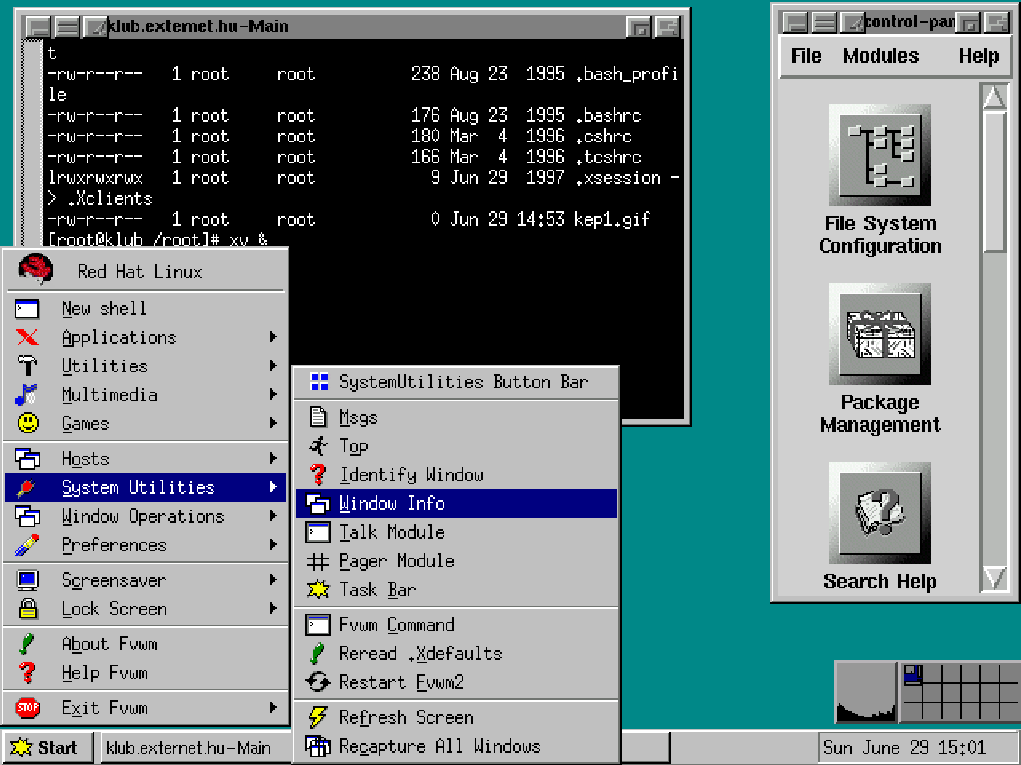1021x765 pixels.
Task: Open the Modules menu in control-panel
Action: (880, 56)
